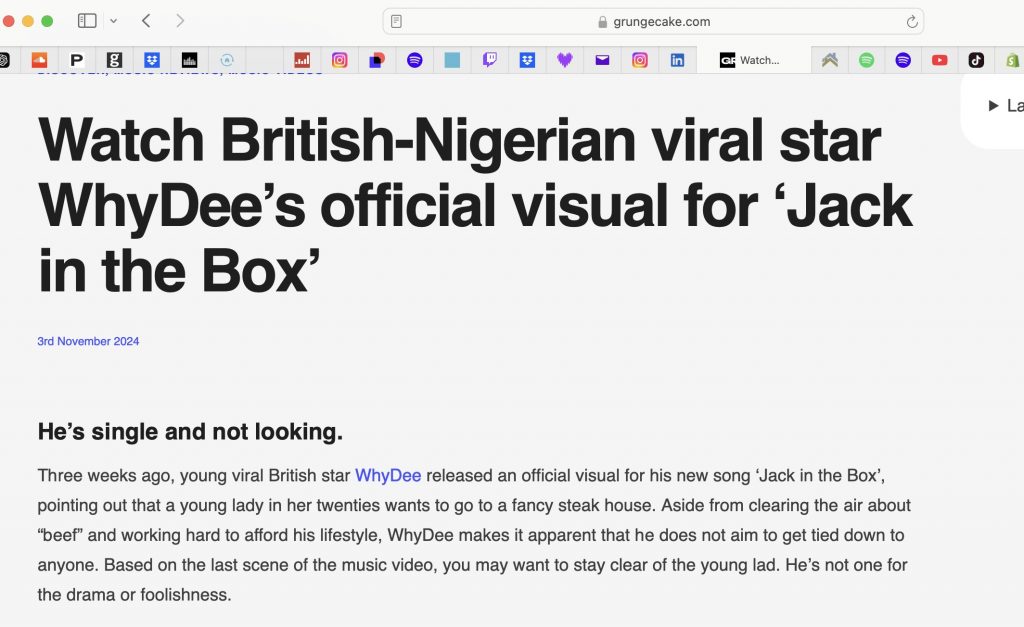Viewport: 1024px width, 627px height.
Task: Open the ChatGPT pinned tab
Action: (4, 60)
